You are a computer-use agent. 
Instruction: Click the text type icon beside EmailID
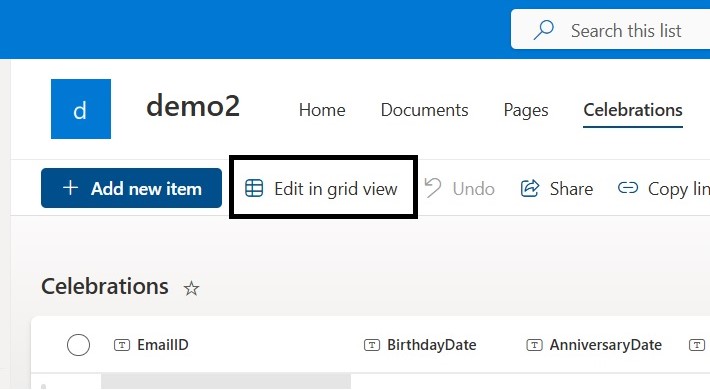pos(122,345)
